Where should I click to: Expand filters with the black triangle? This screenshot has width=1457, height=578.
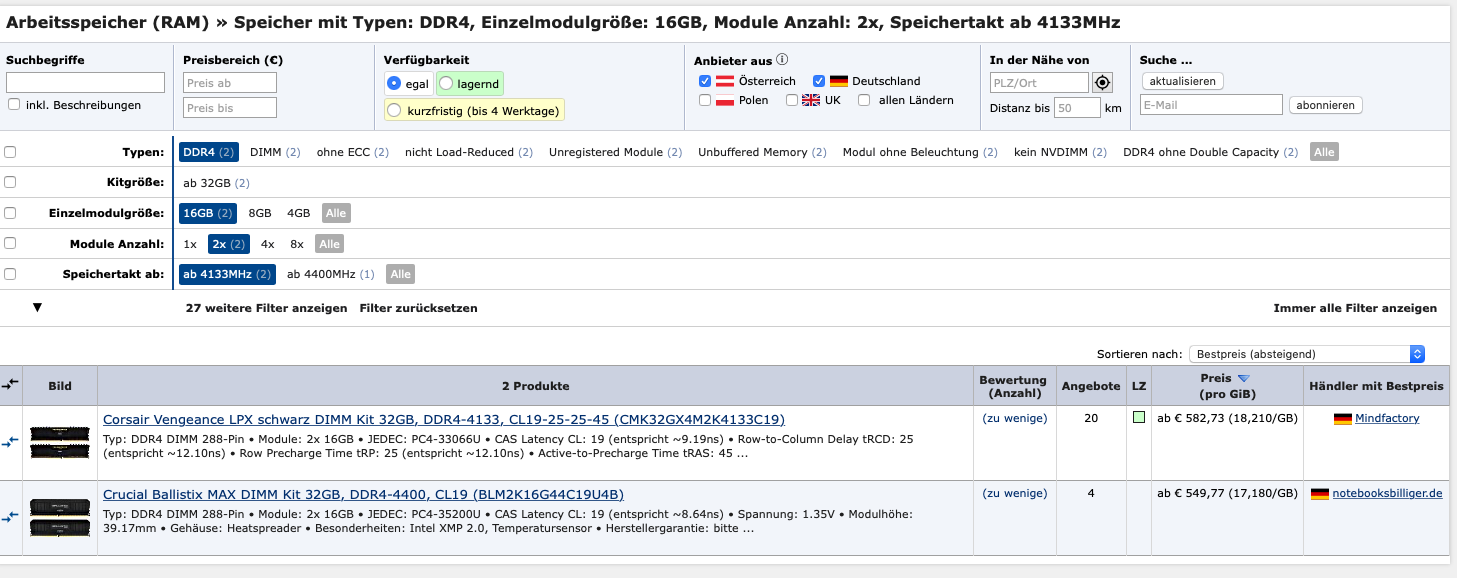coord(37,308)
